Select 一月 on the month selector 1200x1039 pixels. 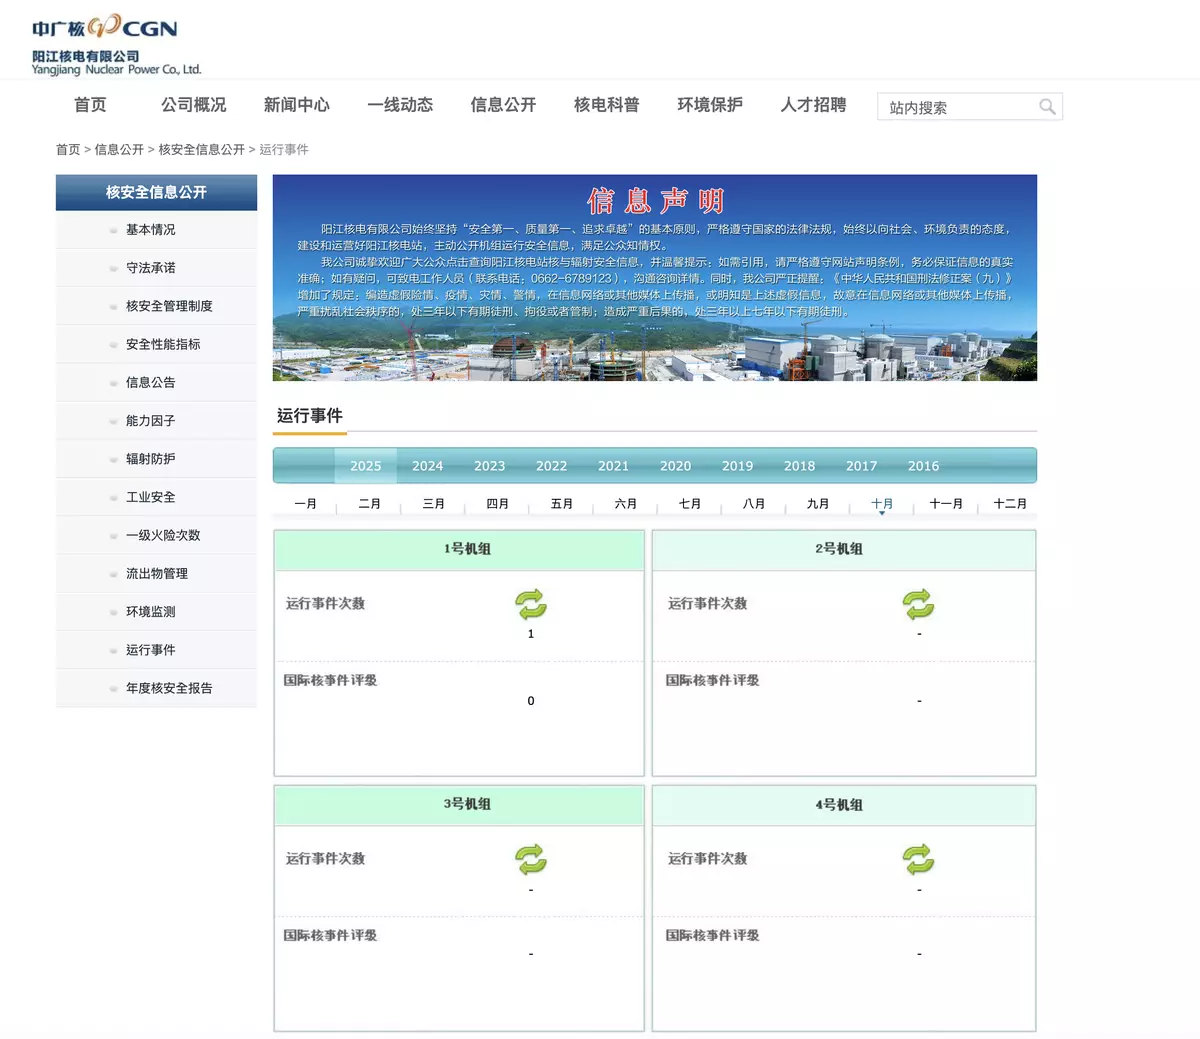(x=306, y=504)
